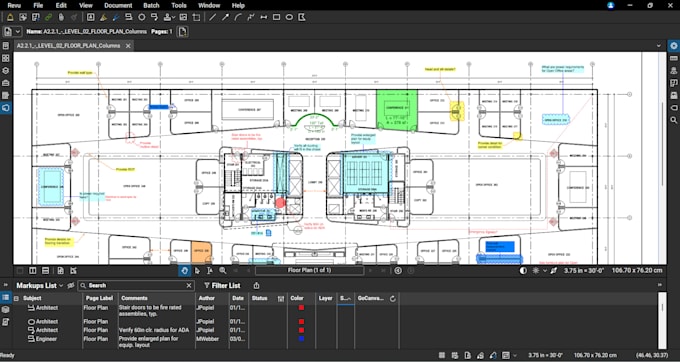Open the Markups List dropdown
Viewport: 680px width, 362px height.
pyautogui.click(x=39, y=285)
